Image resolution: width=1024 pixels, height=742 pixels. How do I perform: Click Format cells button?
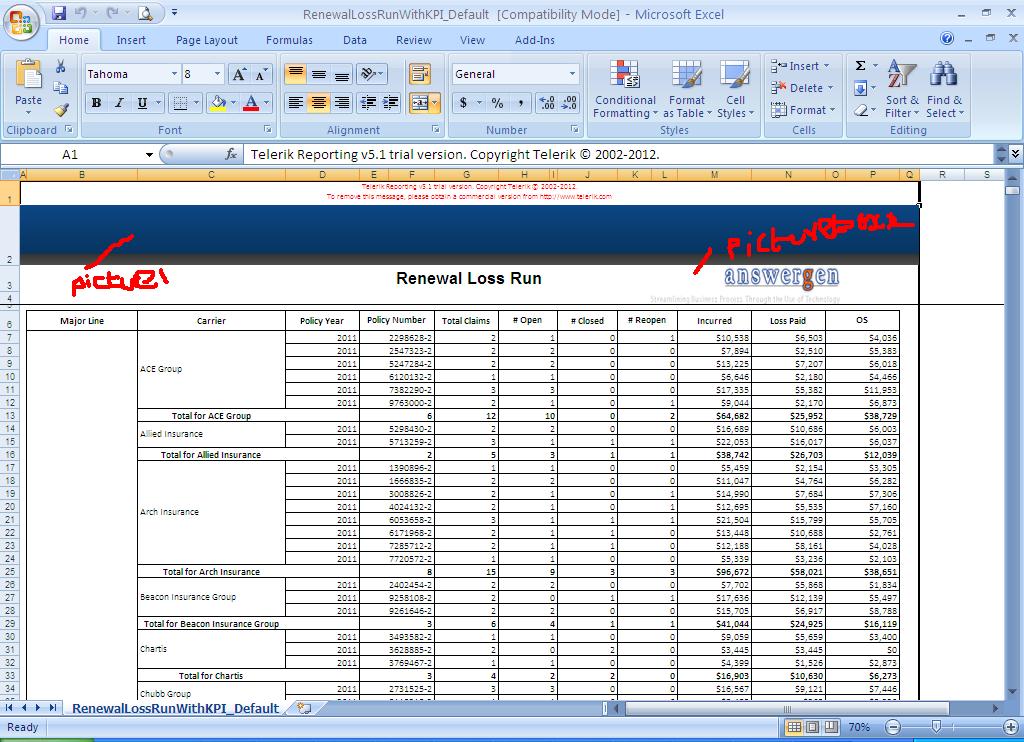coord(803,110)
